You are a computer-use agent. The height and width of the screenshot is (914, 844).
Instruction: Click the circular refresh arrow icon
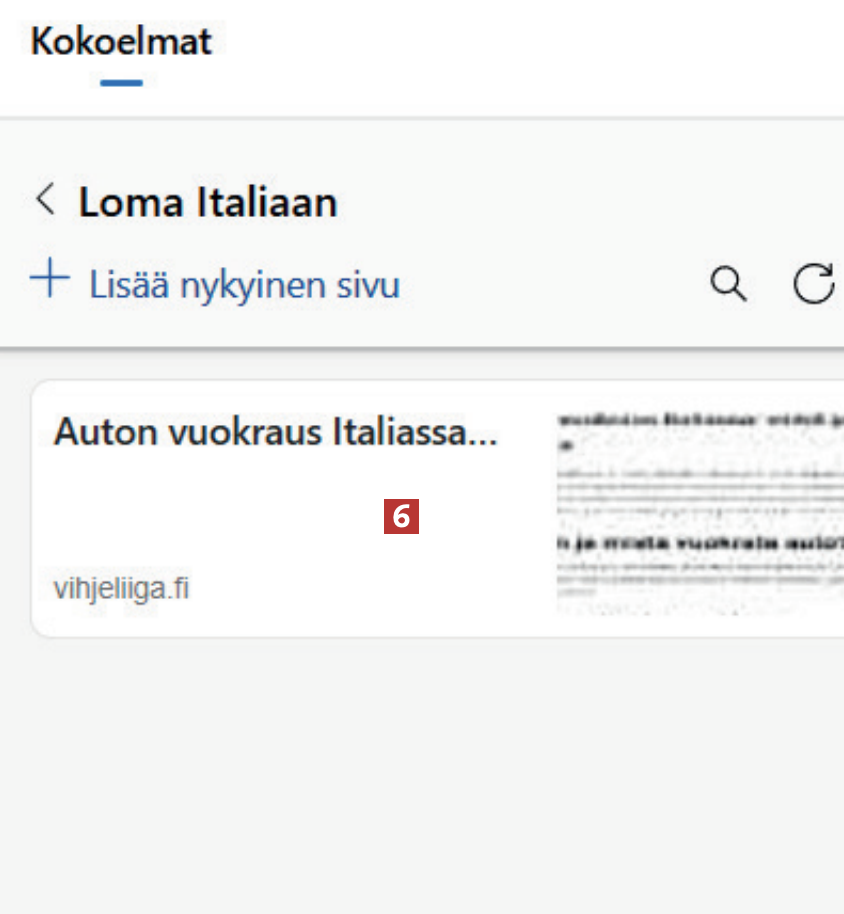(x=813, y=284)
